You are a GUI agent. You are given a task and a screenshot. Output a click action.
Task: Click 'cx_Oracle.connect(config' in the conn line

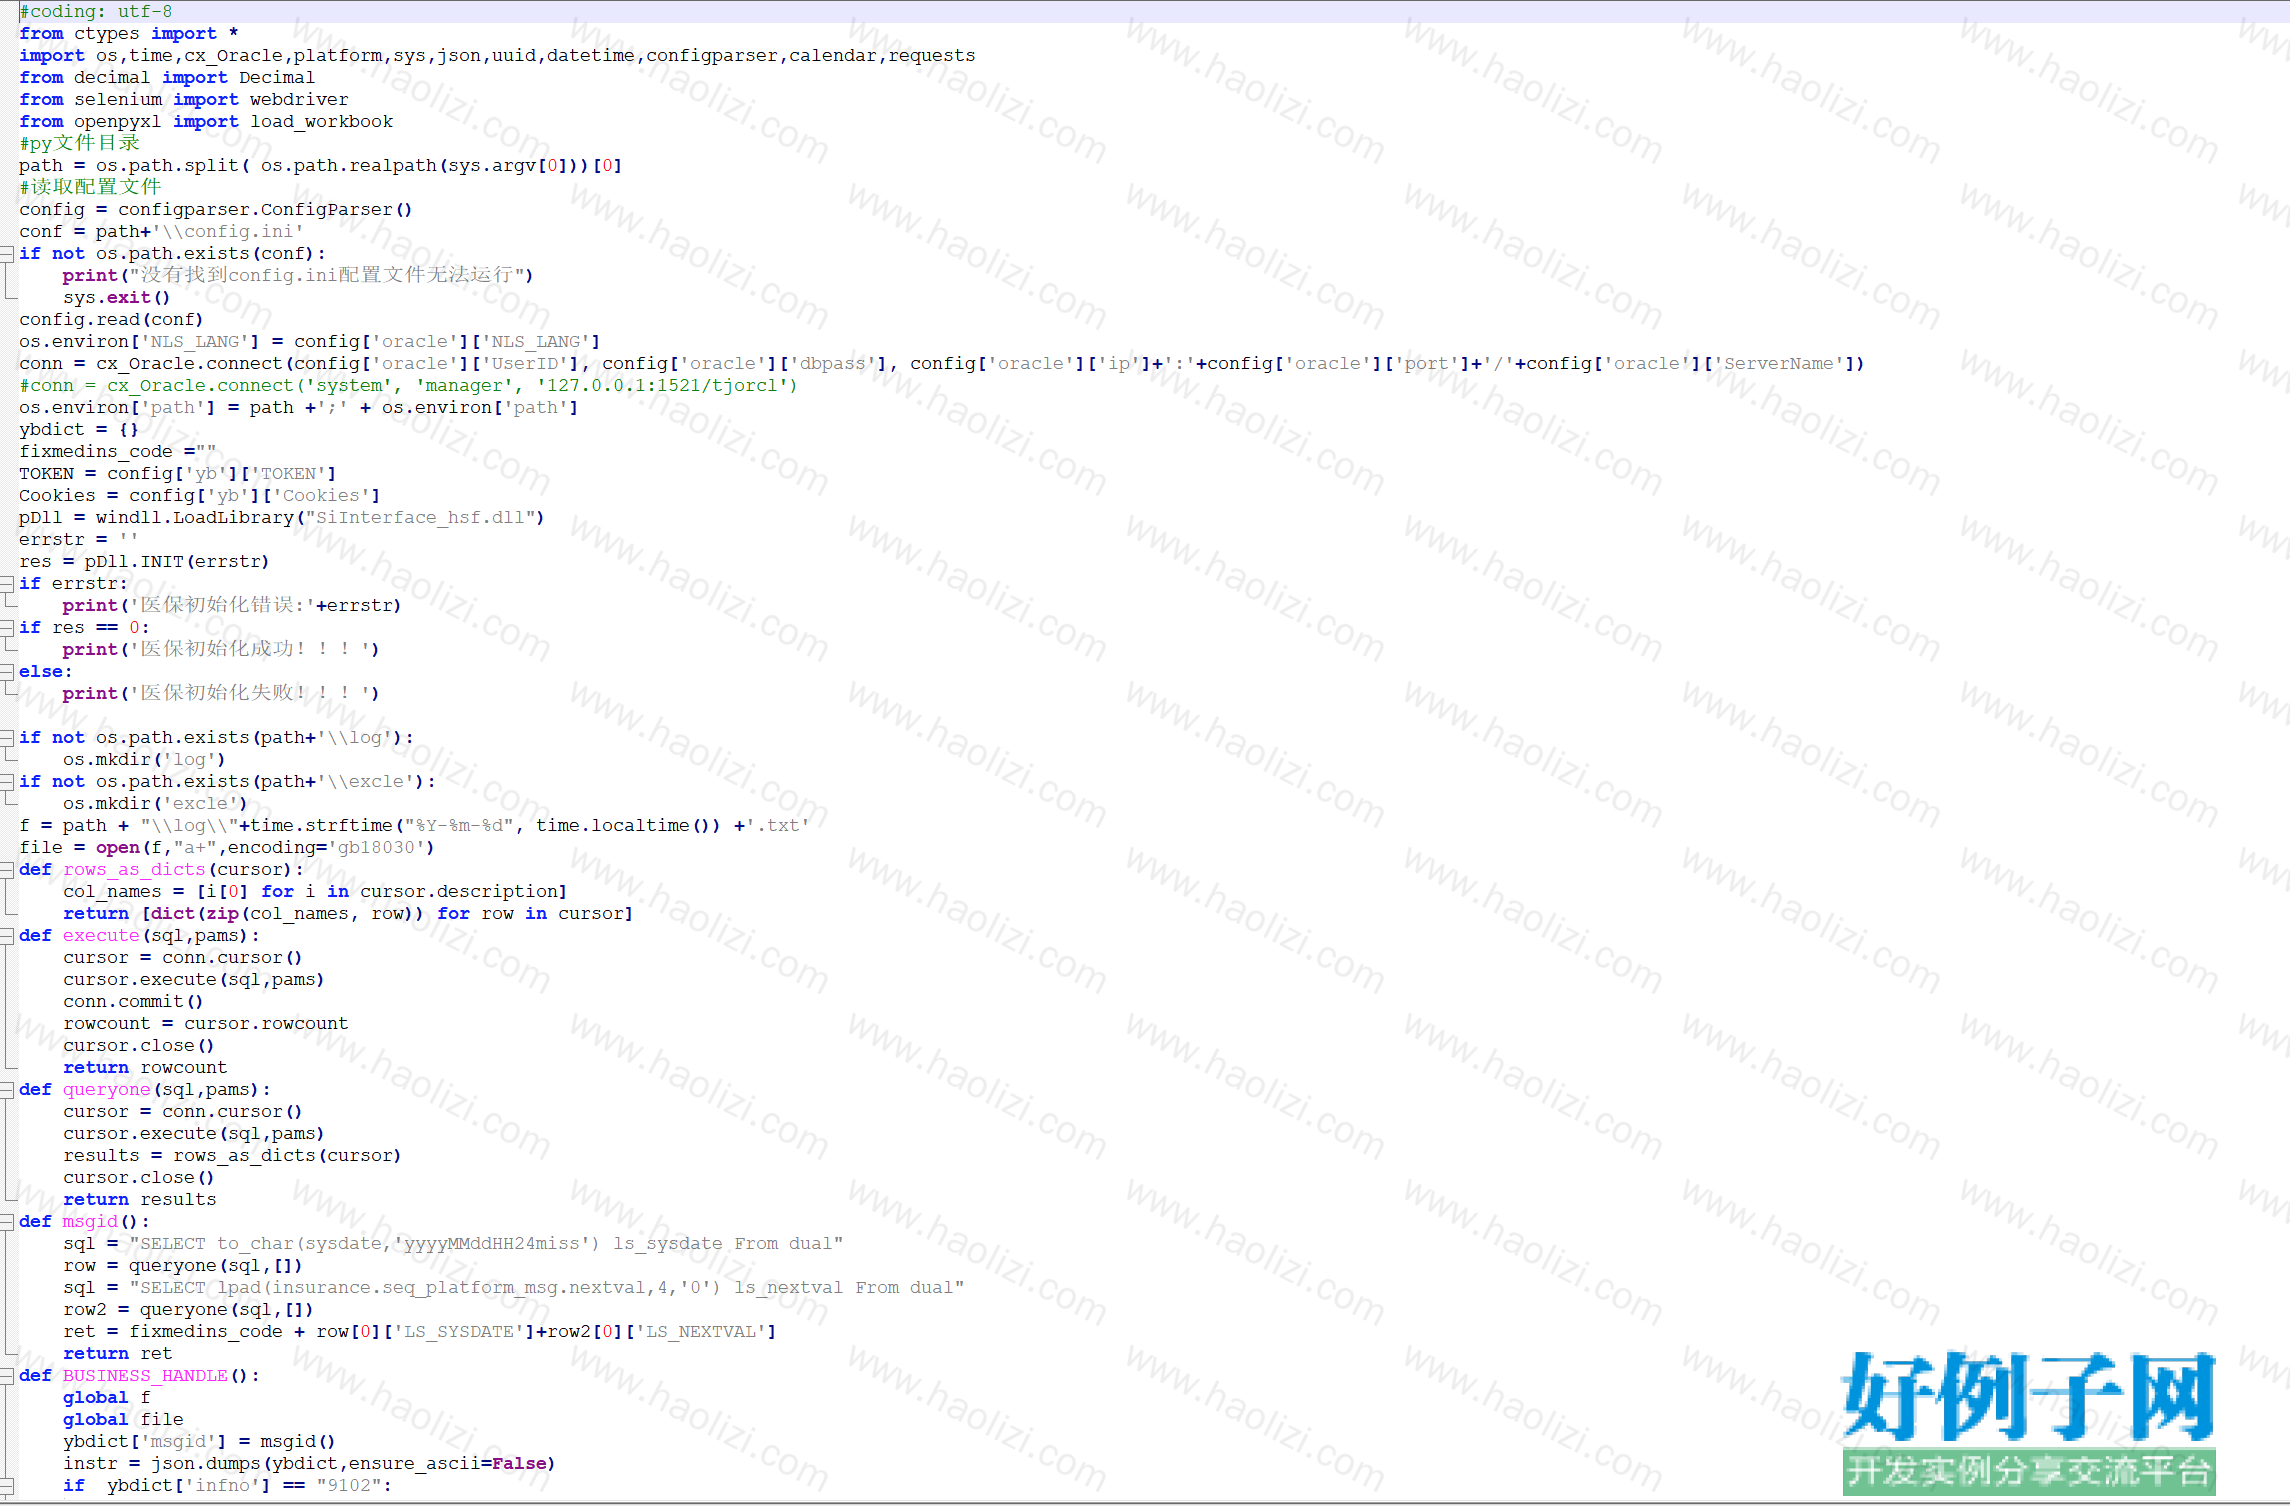coord(227,364)
